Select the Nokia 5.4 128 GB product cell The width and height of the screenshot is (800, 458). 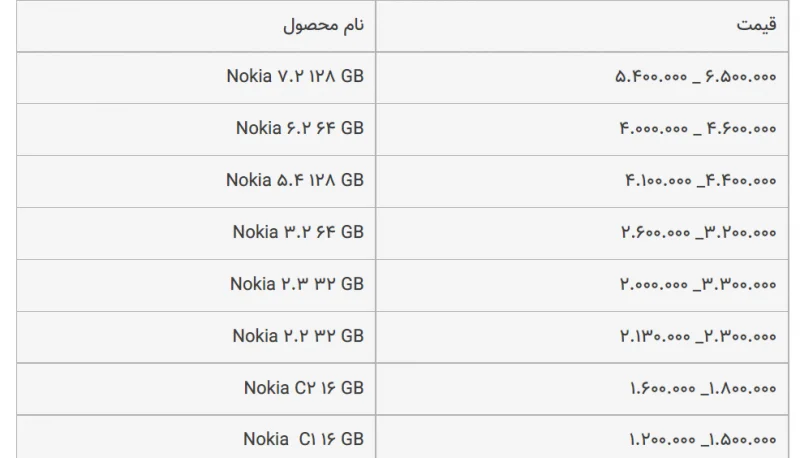(196, 182)
